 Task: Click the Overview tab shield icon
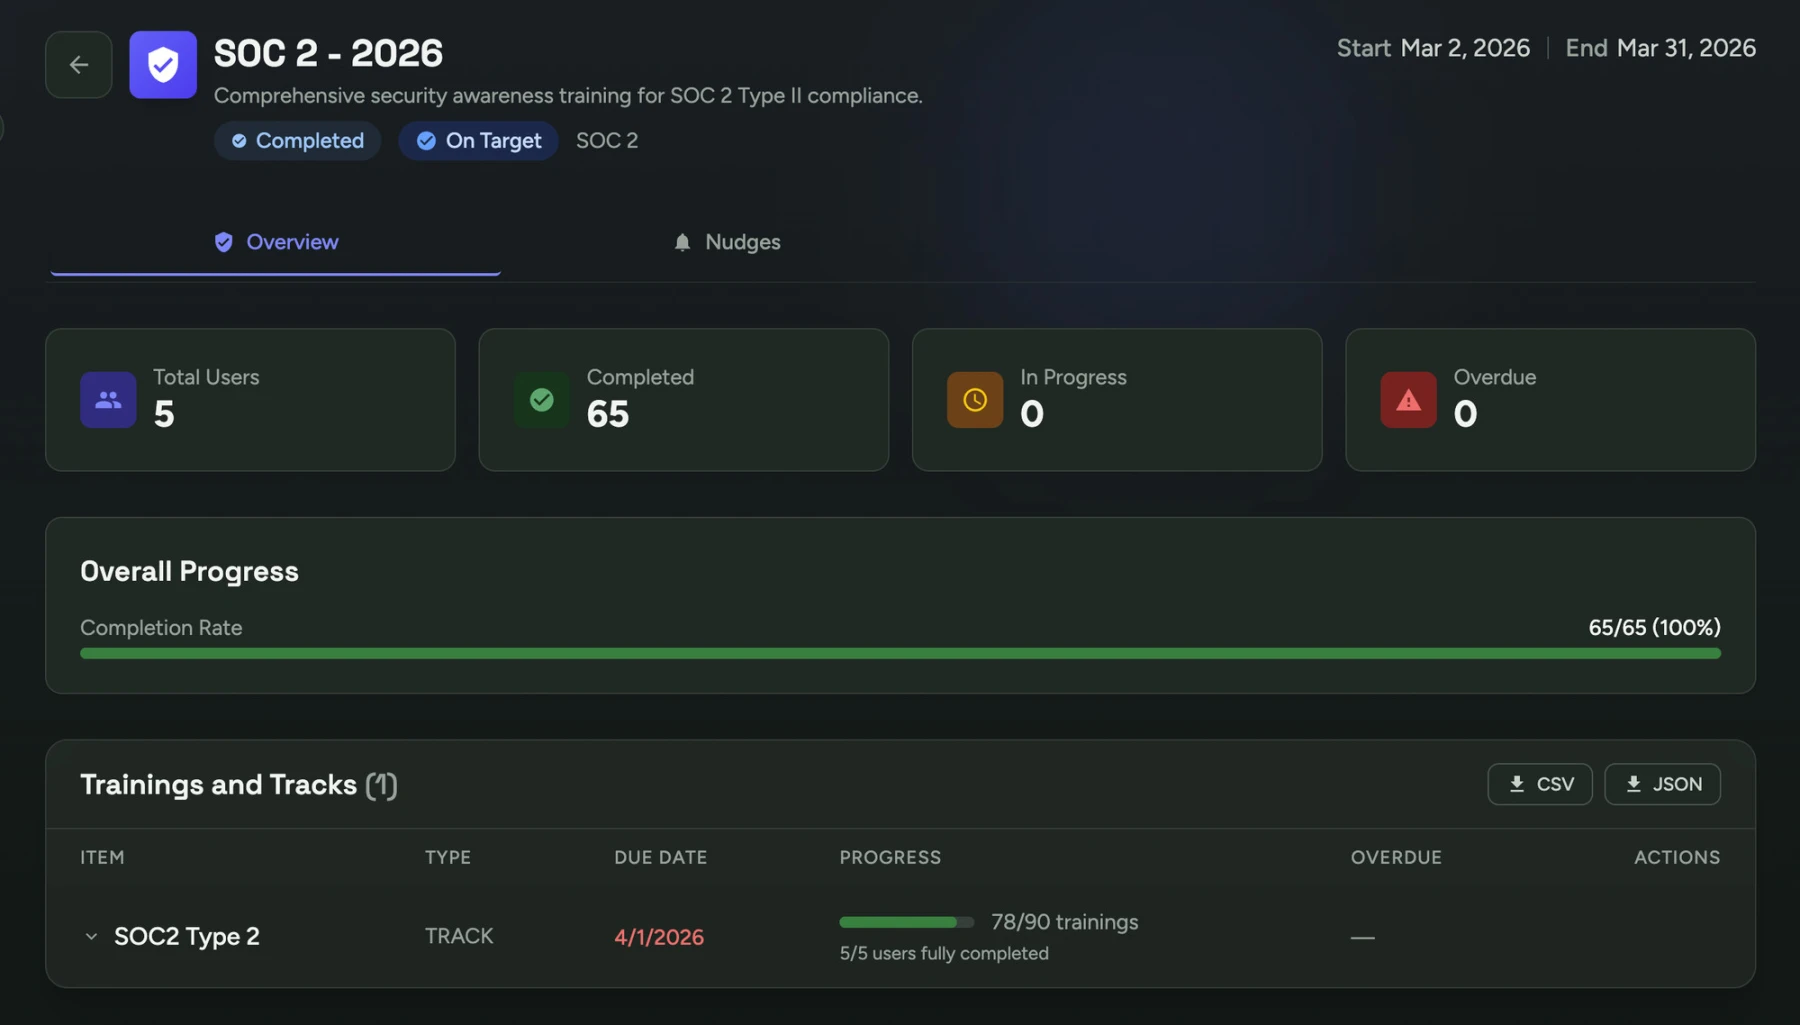tap(224, 242)
